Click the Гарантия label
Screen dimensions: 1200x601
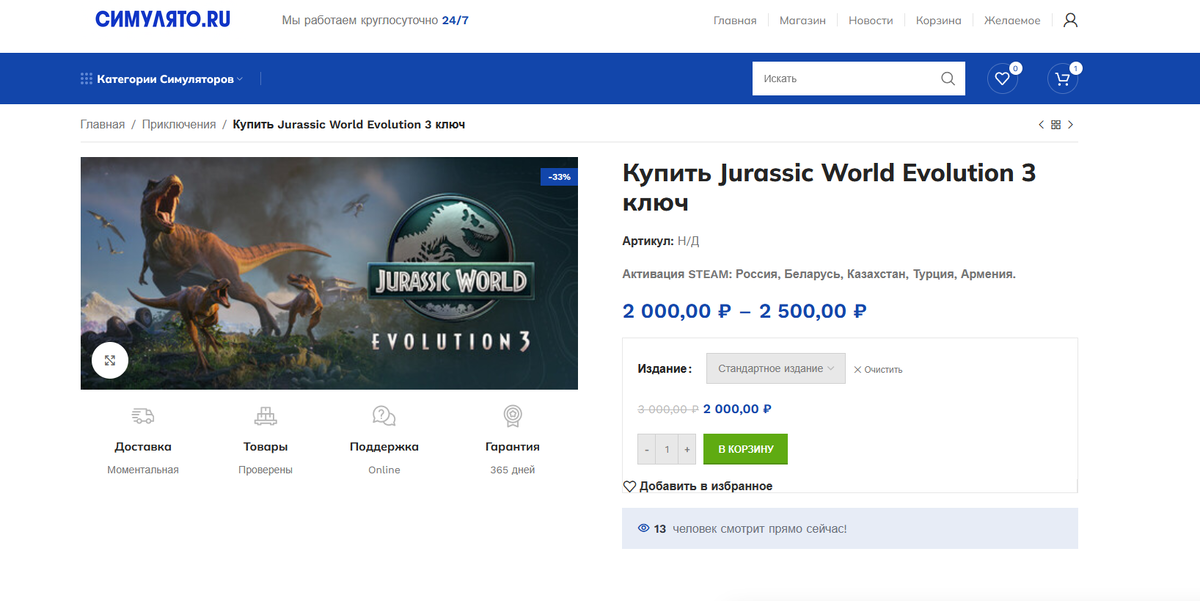[x=512, y=447]
